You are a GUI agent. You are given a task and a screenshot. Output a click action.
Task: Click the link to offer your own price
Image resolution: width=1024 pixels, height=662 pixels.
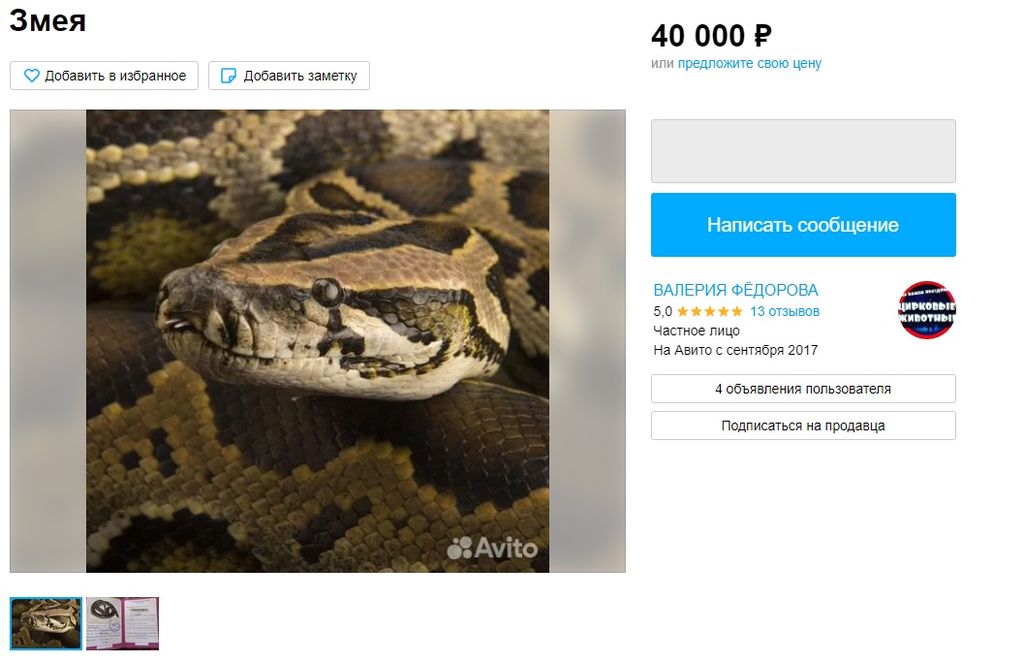pyautogui.click(x=750, y=63)
